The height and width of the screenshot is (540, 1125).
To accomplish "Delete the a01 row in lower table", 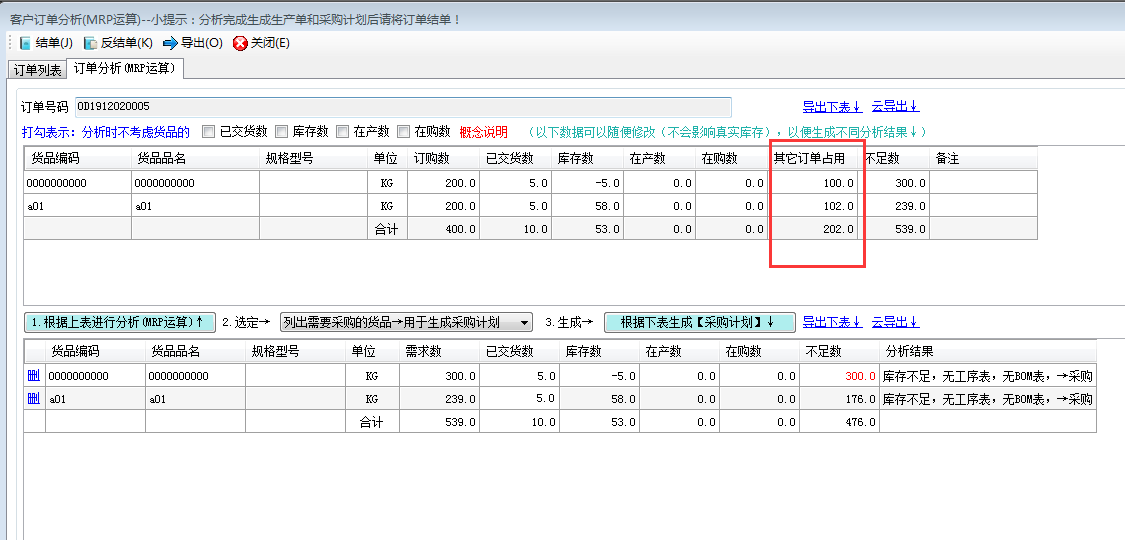I will [33, 398].
